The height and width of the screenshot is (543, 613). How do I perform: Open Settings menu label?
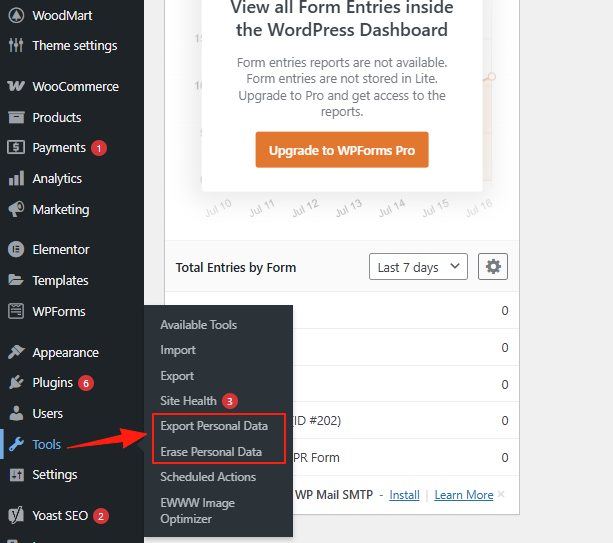point(55,475)
